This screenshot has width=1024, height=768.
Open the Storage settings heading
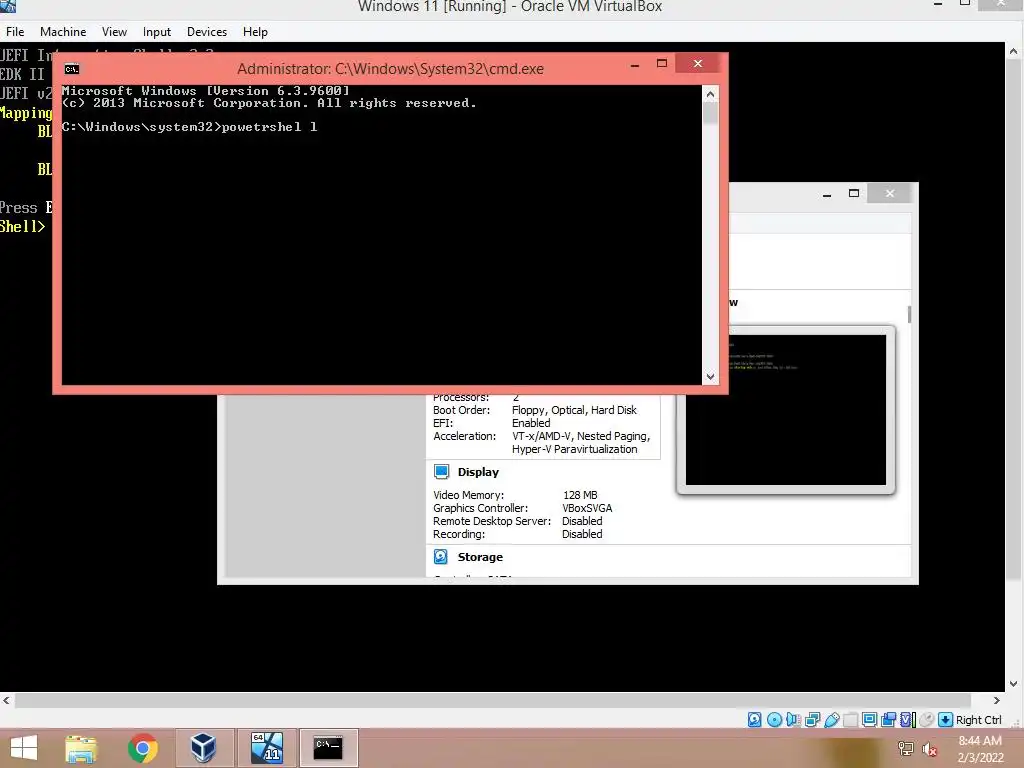(x=480, y=556)
